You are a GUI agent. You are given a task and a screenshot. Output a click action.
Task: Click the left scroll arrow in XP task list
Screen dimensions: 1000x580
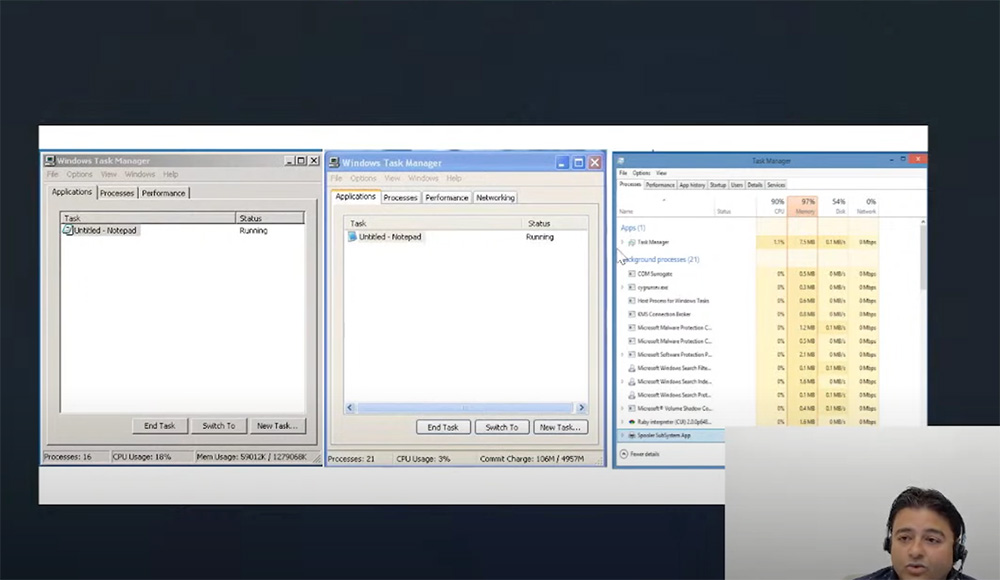pyautogui.click(x=349, y=408)
